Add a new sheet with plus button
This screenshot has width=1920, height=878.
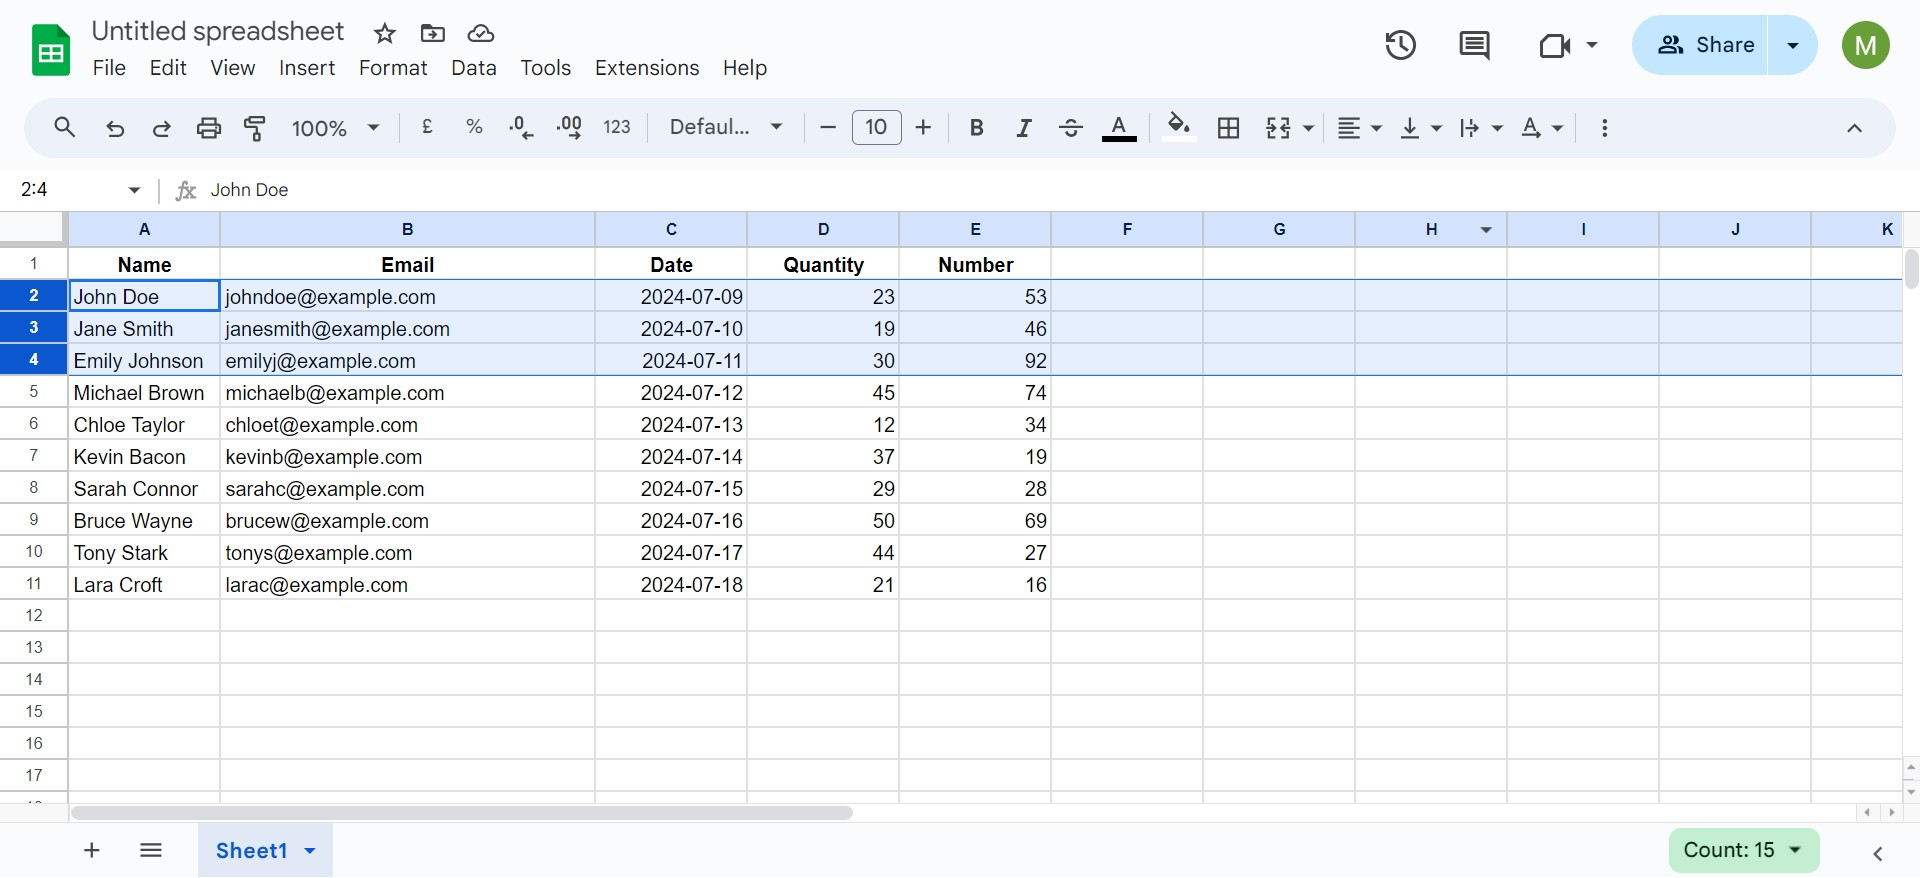click(x=92, y=851)
